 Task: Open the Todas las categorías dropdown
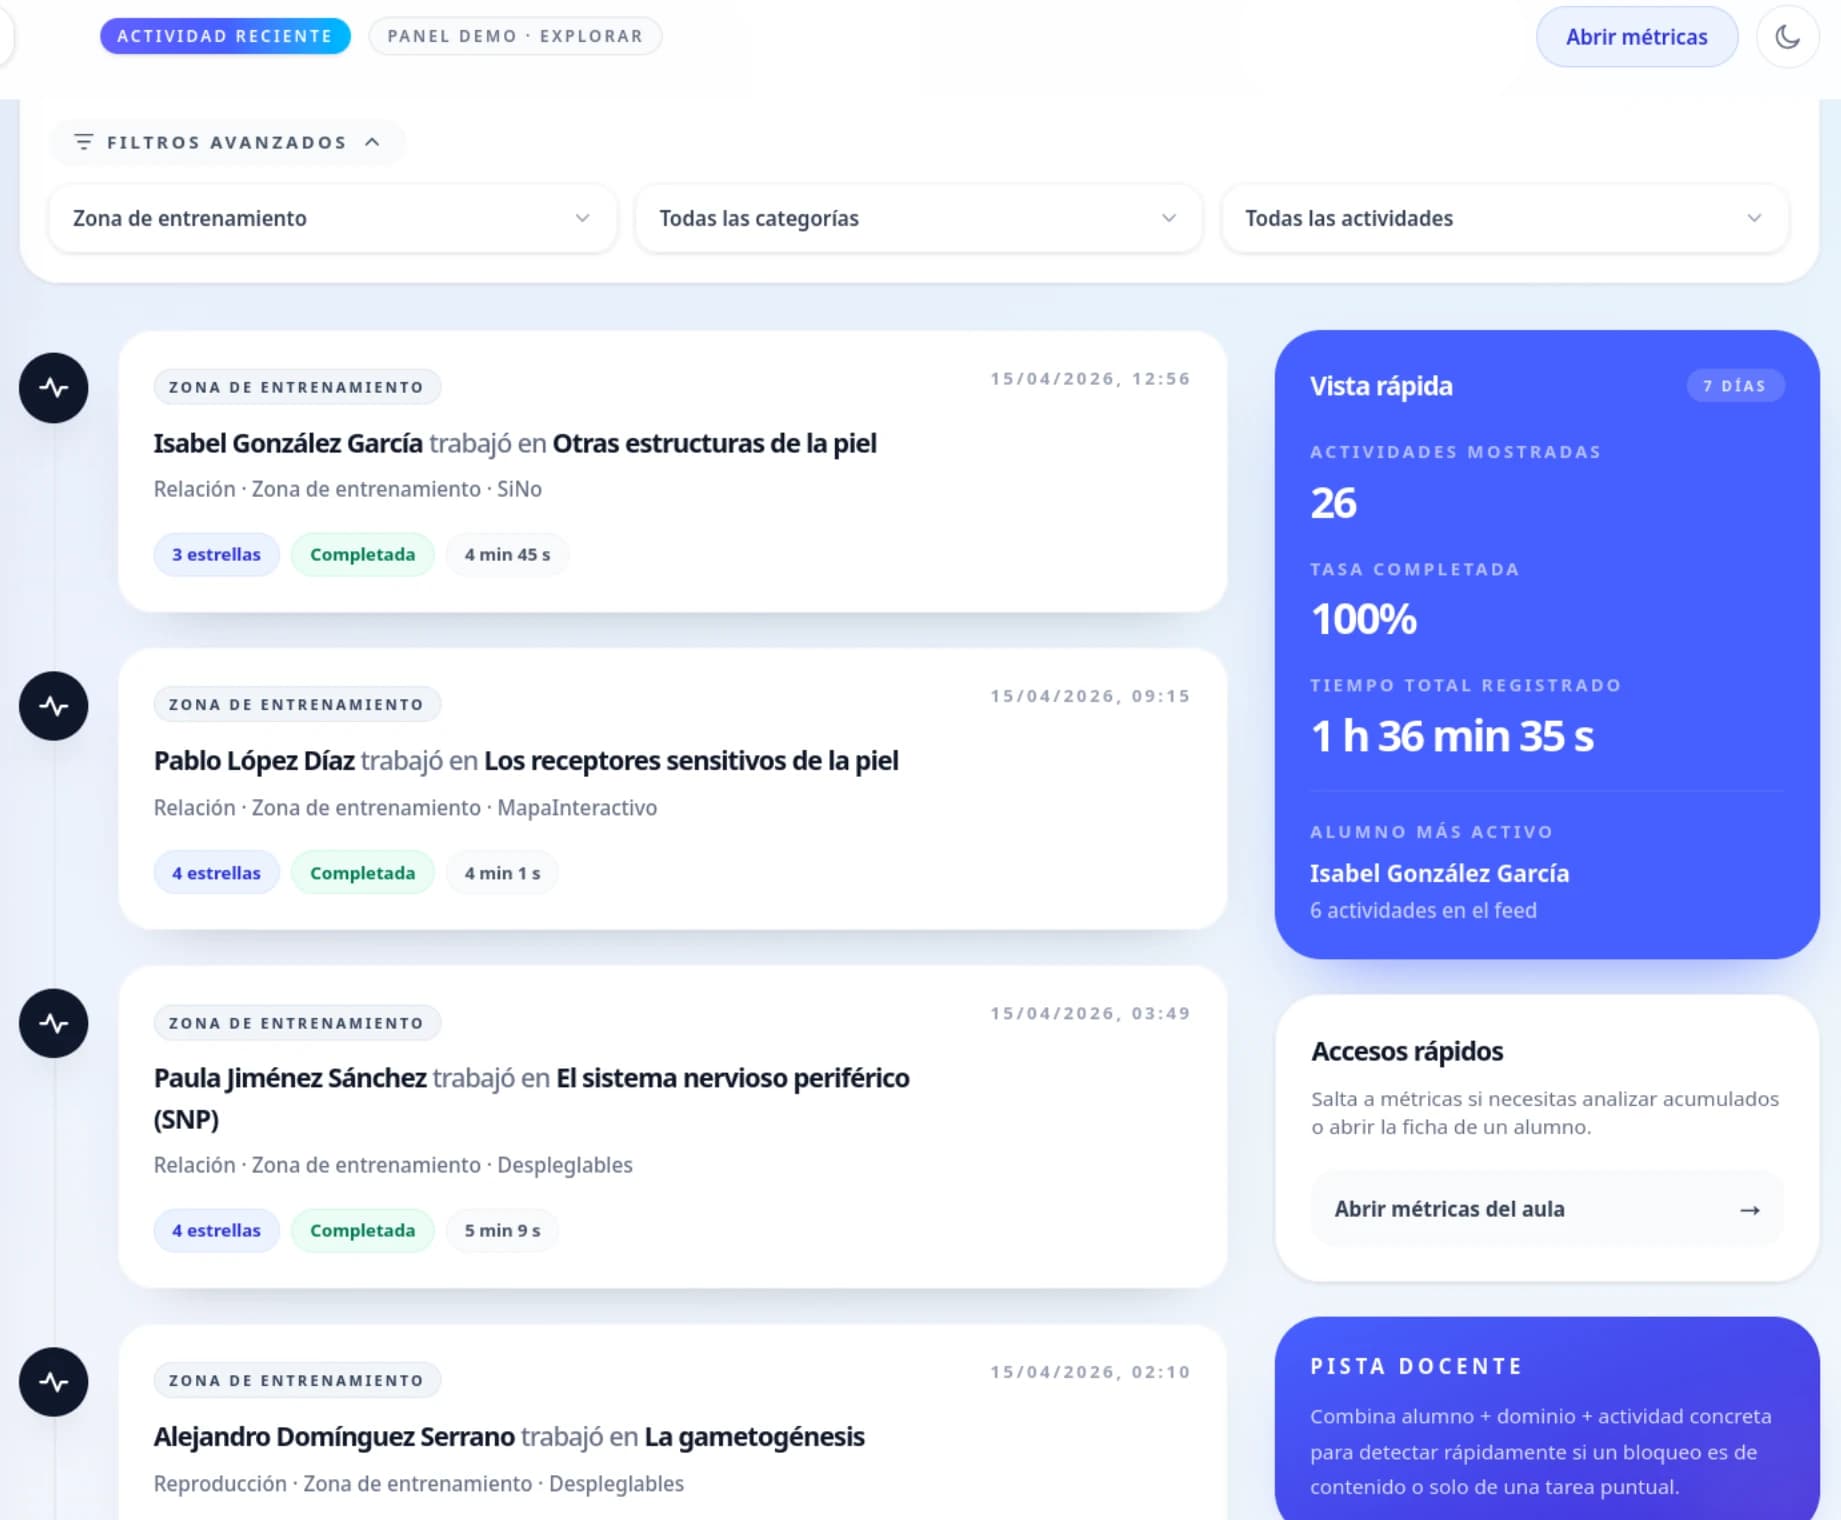point(918,218)
